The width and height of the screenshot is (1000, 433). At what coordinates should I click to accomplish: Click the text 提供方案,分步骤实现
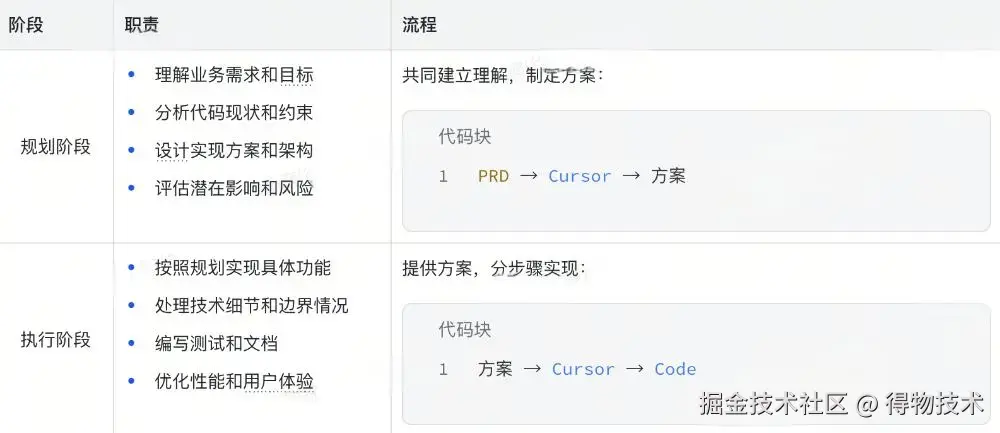tap(494, 268)
